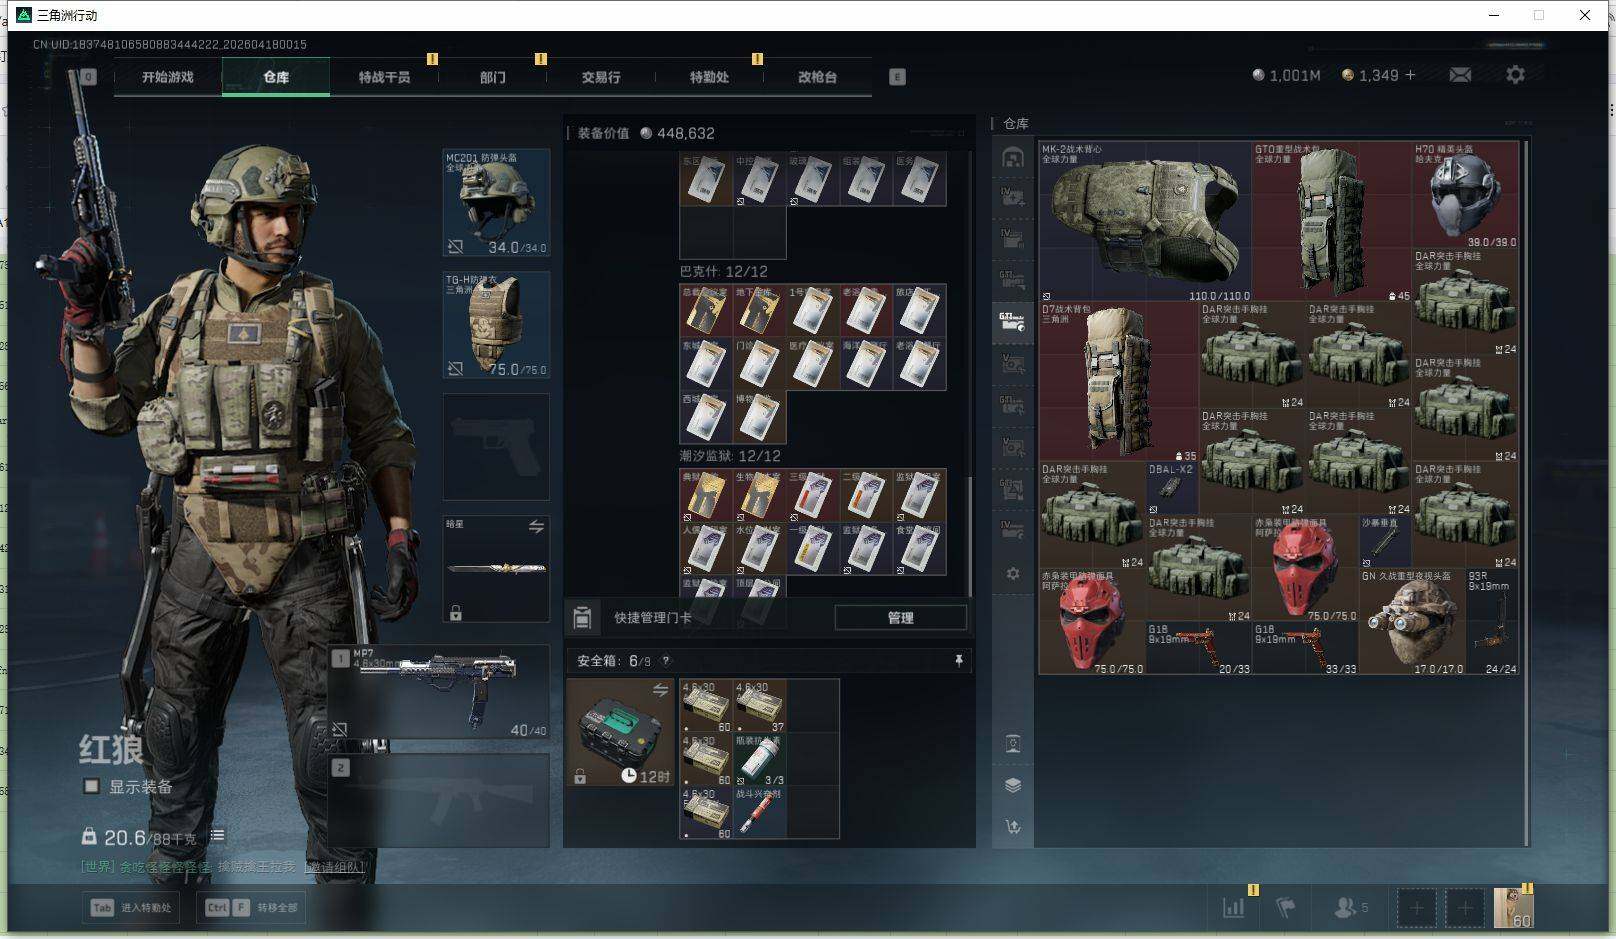Click the E shortcut key icon right of tabs
The height and width of the screenshot is (939, 1616).
(897, 77)
